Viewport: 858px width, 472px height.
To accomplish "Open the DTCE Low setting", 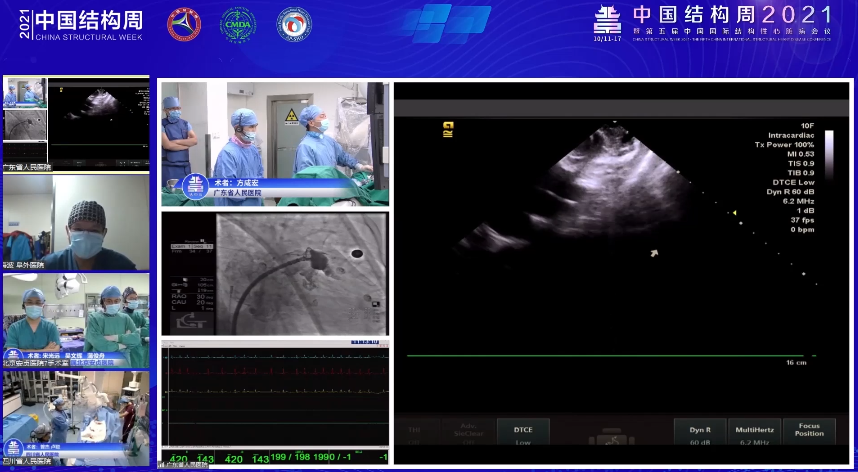I will (x=523, y=434).
